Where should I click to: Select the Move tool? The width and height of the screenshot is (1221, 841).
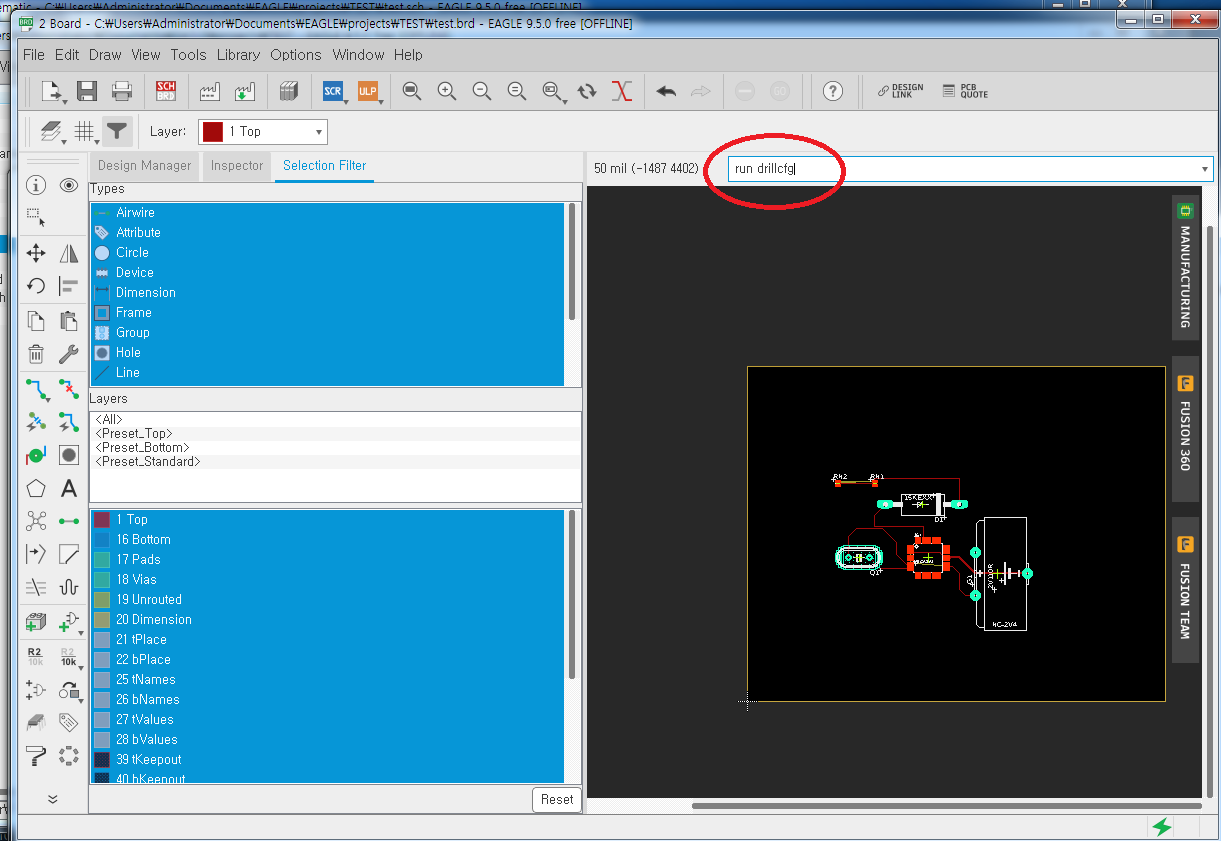36,253
